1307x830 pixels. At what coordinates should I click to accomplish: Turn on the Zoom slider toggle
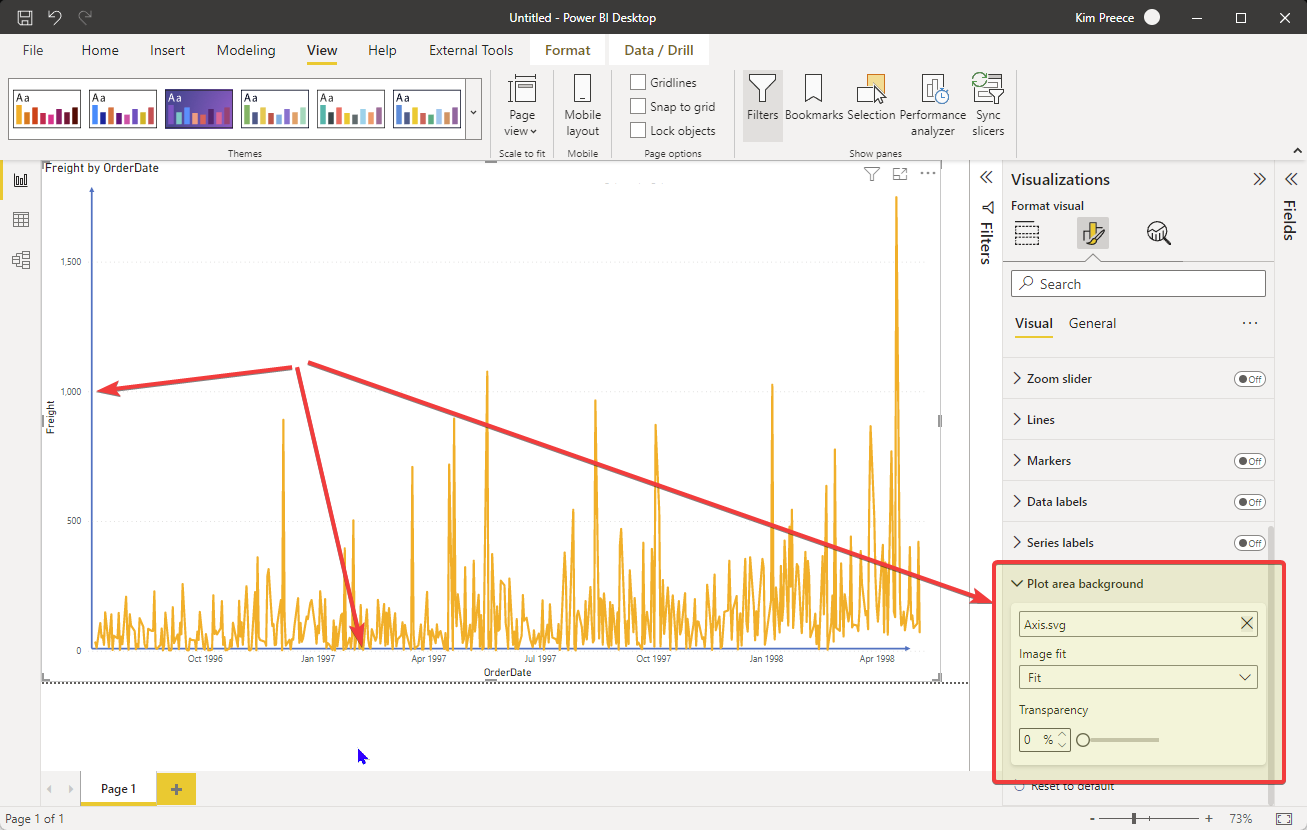1249,379
